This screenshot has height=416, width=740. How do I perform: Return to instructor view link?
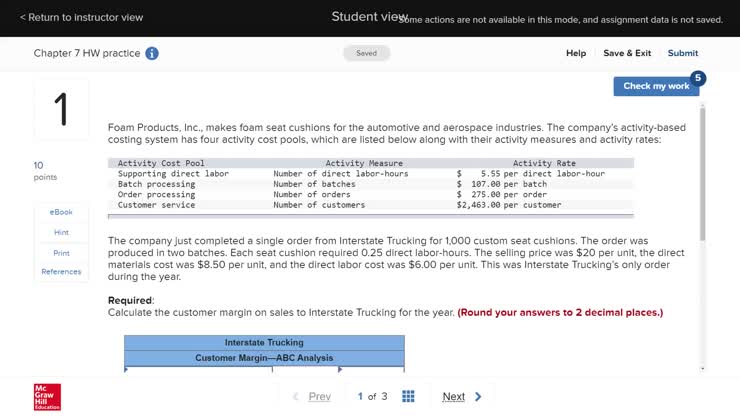tap(81, 17)
